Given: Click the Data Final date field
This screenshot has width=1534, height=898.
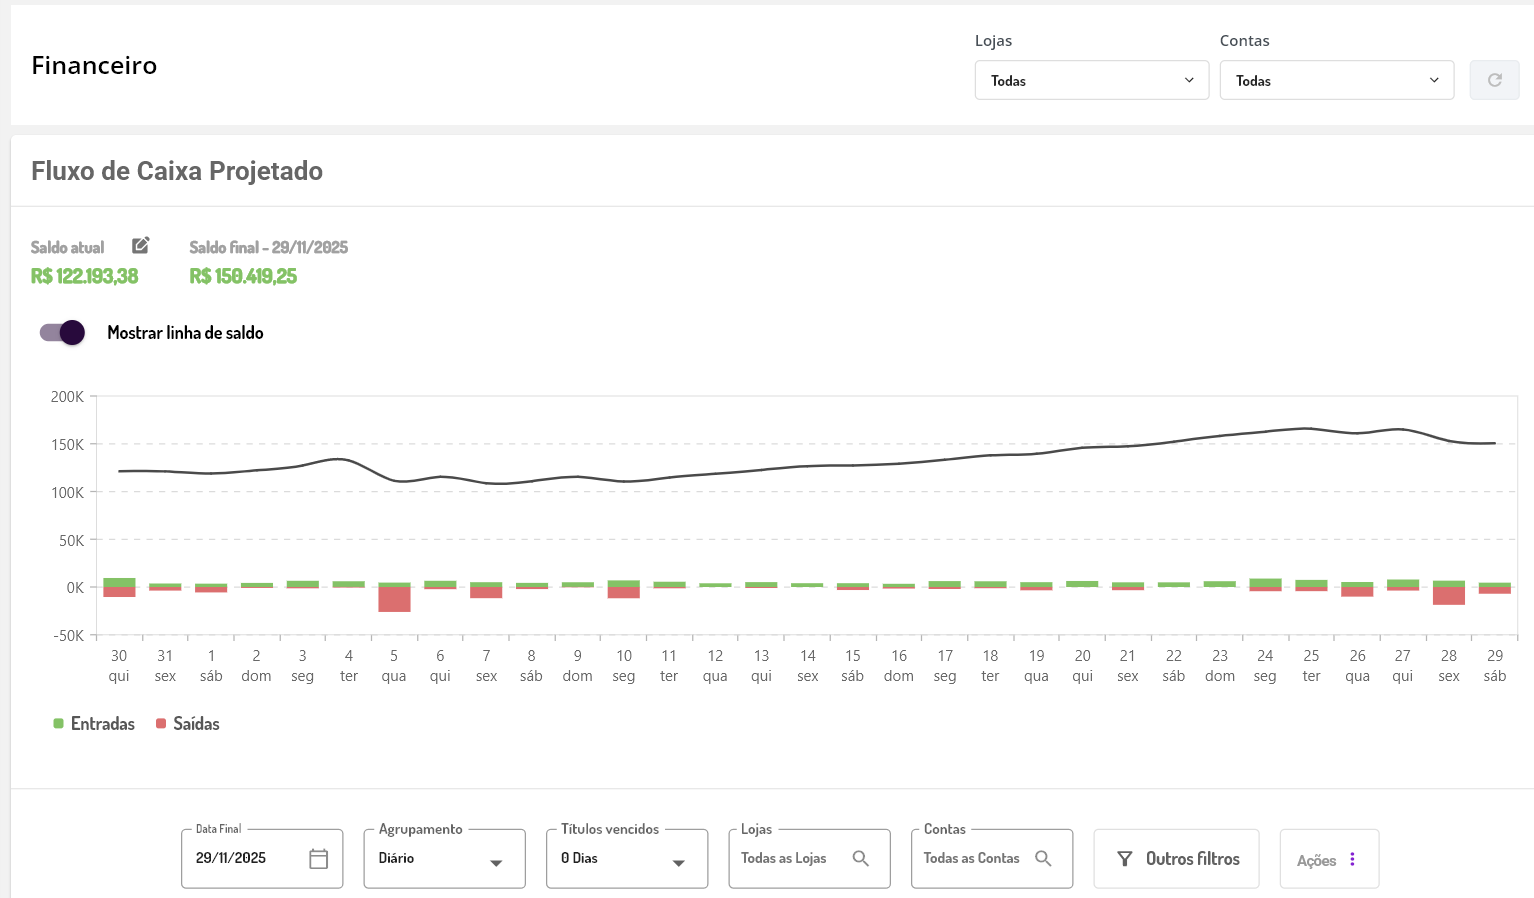Looking at the screenshot, I should 245,859.
